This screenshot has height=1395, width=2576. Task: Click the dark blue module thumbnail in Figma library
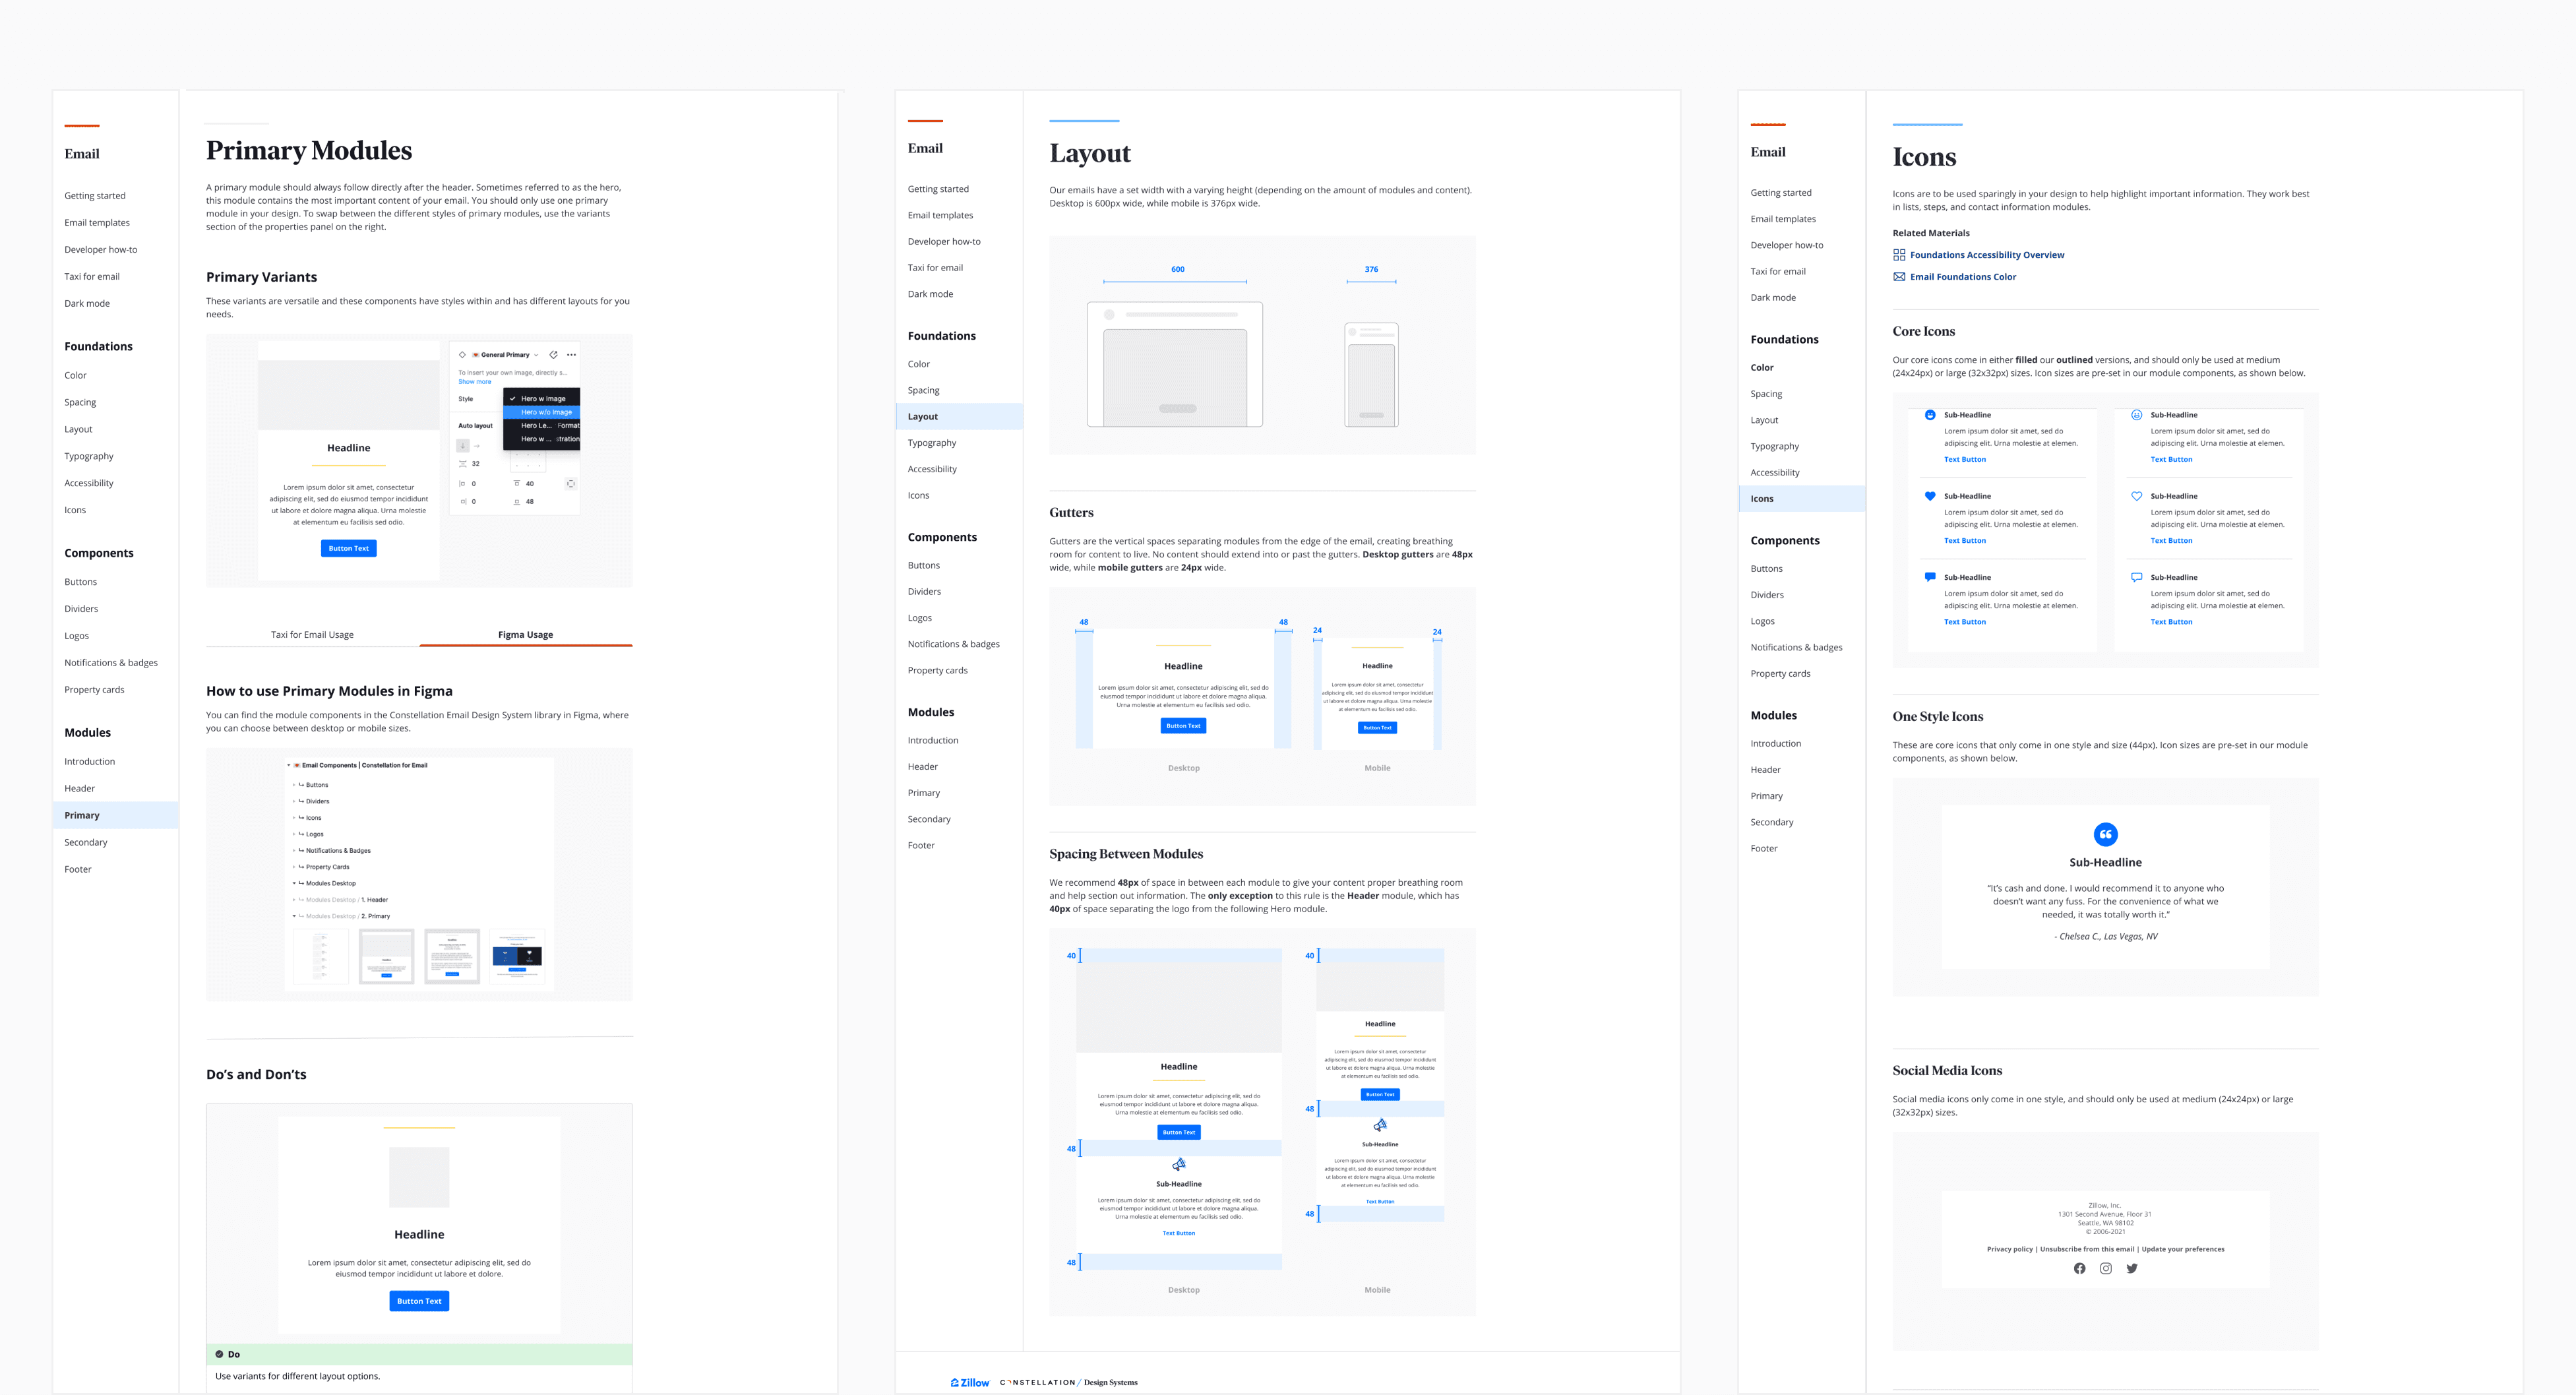(517, 956)
